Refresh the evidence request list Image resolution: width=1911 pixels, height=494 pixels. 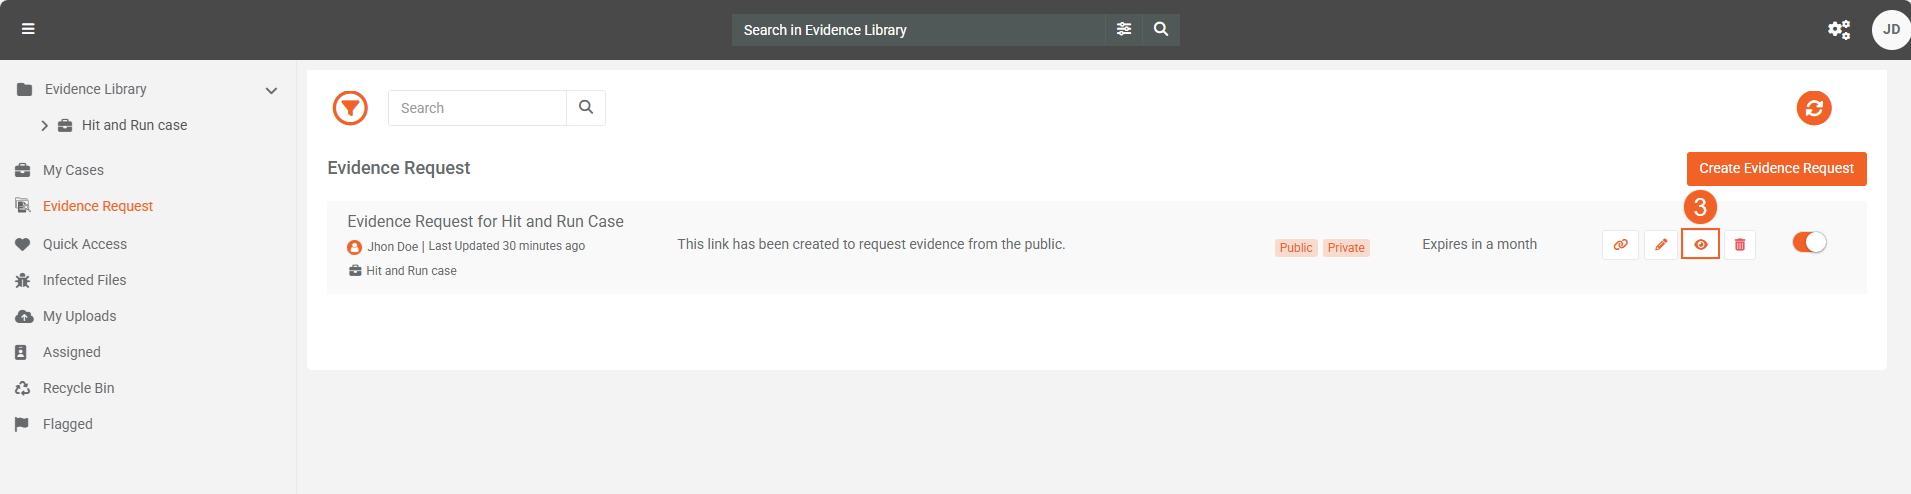point(1813,108)
